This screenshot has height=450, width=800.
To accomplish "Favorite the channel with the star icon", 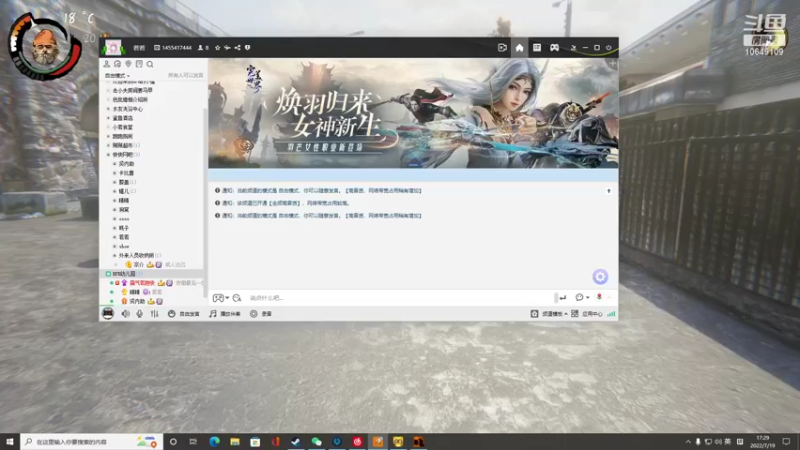I will [x=217, y=47].
